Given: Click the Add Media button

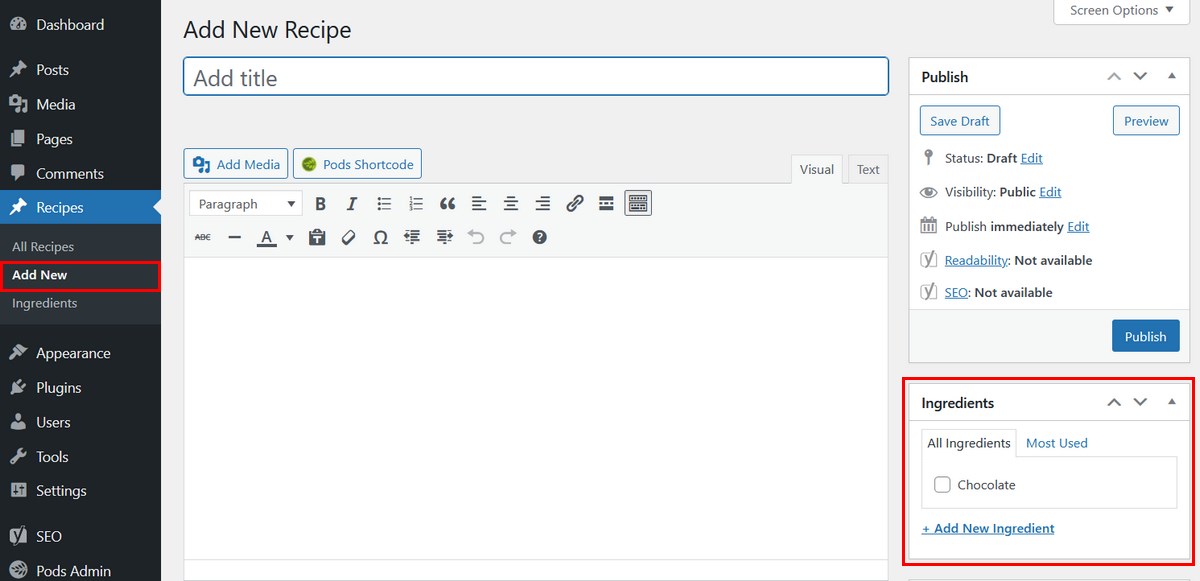Looking at the screenshot, I should click(x=236, y=164).
